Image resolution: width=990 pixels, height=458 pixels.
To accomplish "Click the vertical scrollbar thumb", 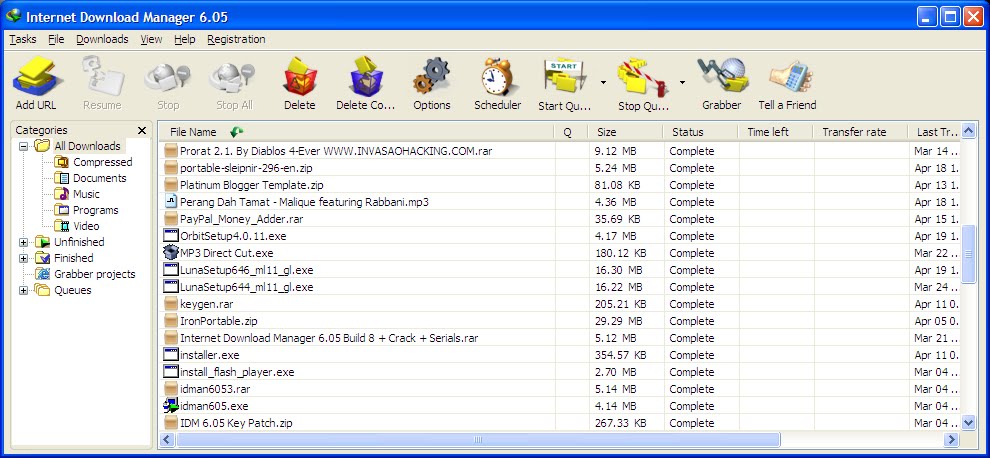I will coord(969,254).
